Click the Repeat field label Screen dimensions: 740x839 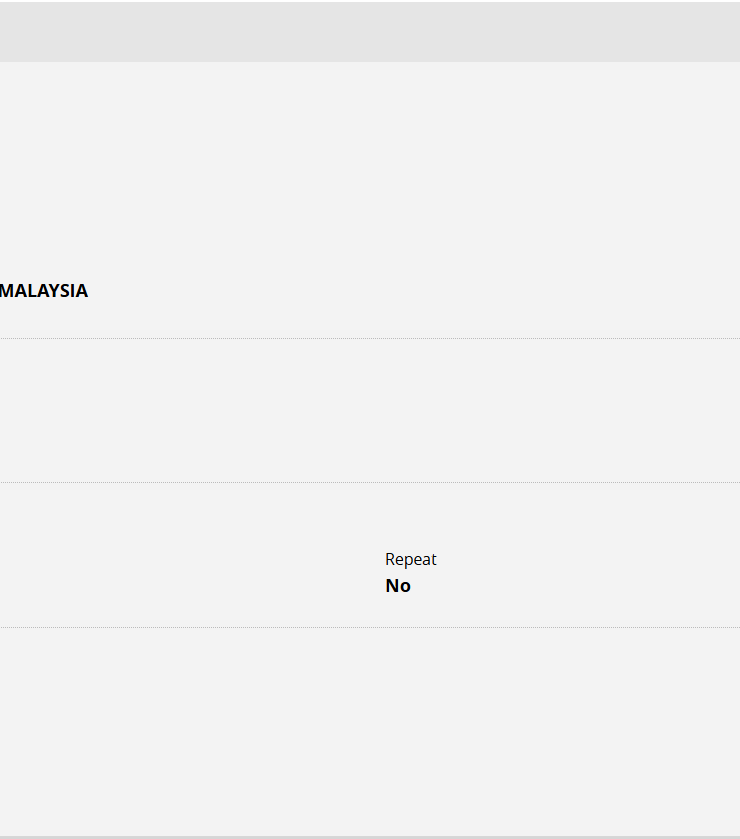click(x=410, y=559)
